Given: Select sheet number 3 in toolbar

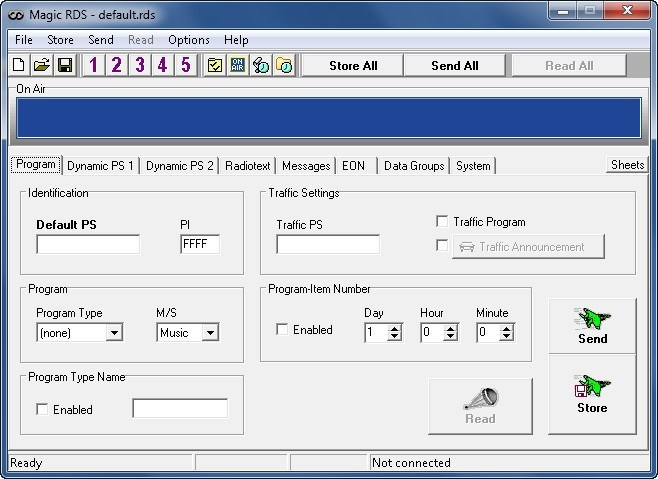Looking at the screenshot, I should coord(140,65).
